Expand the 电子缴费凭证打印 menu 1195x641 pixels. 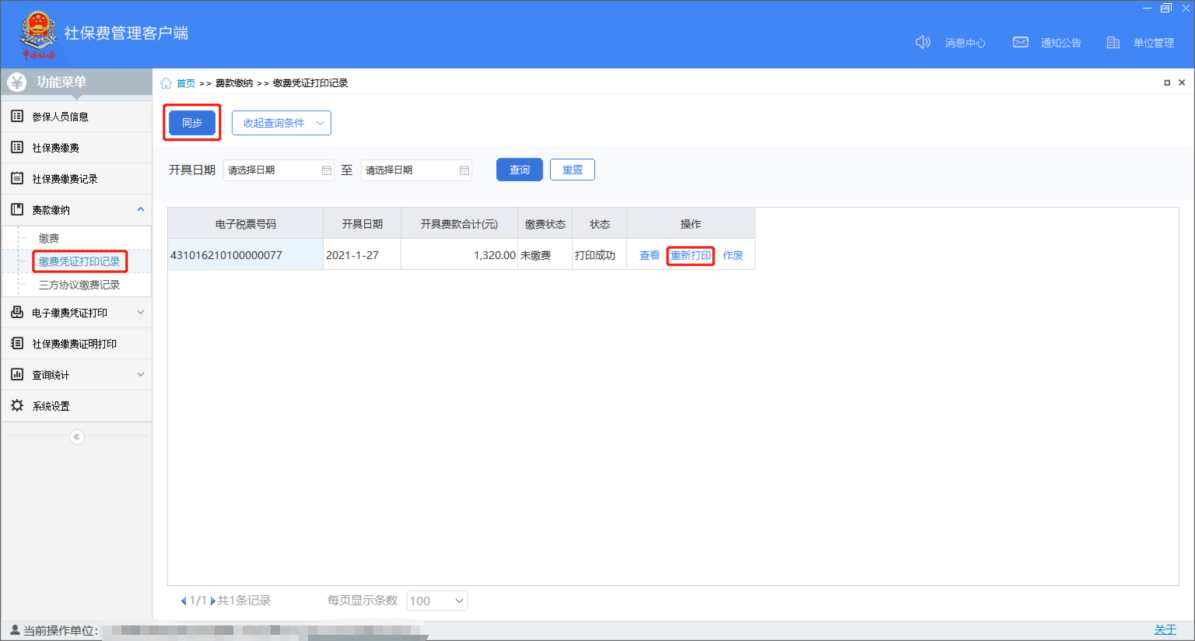(x=140, y=313)
